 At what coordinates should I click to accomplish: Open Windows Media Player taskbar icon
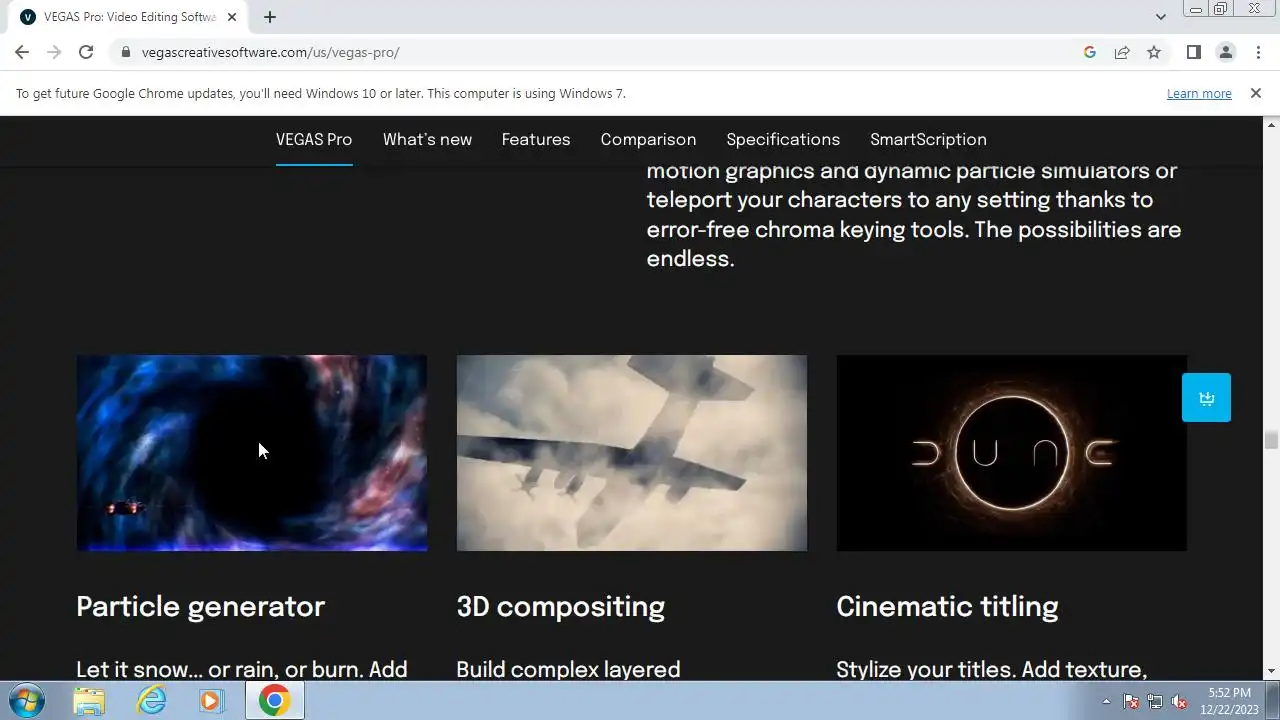tap(211, 701)
